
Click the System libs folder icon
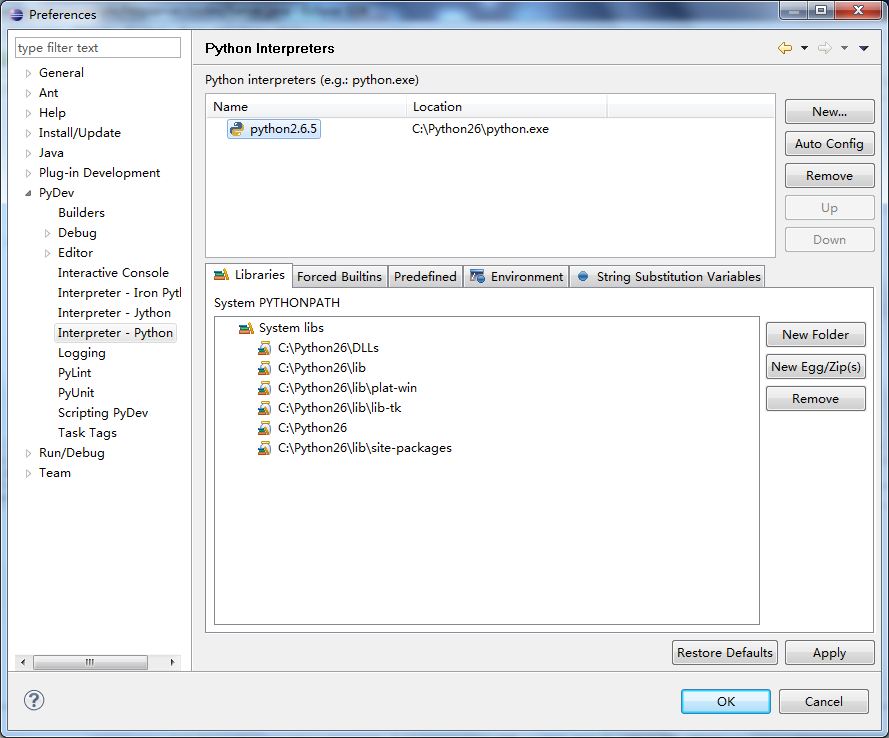246,328
